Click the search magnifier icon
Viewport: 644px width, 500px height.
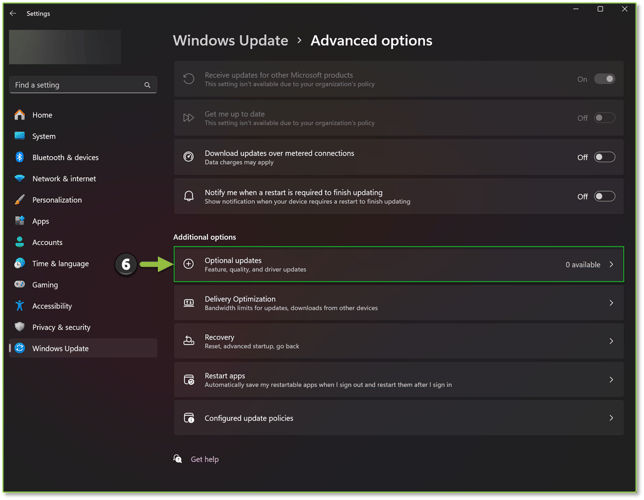coord(147,85)
